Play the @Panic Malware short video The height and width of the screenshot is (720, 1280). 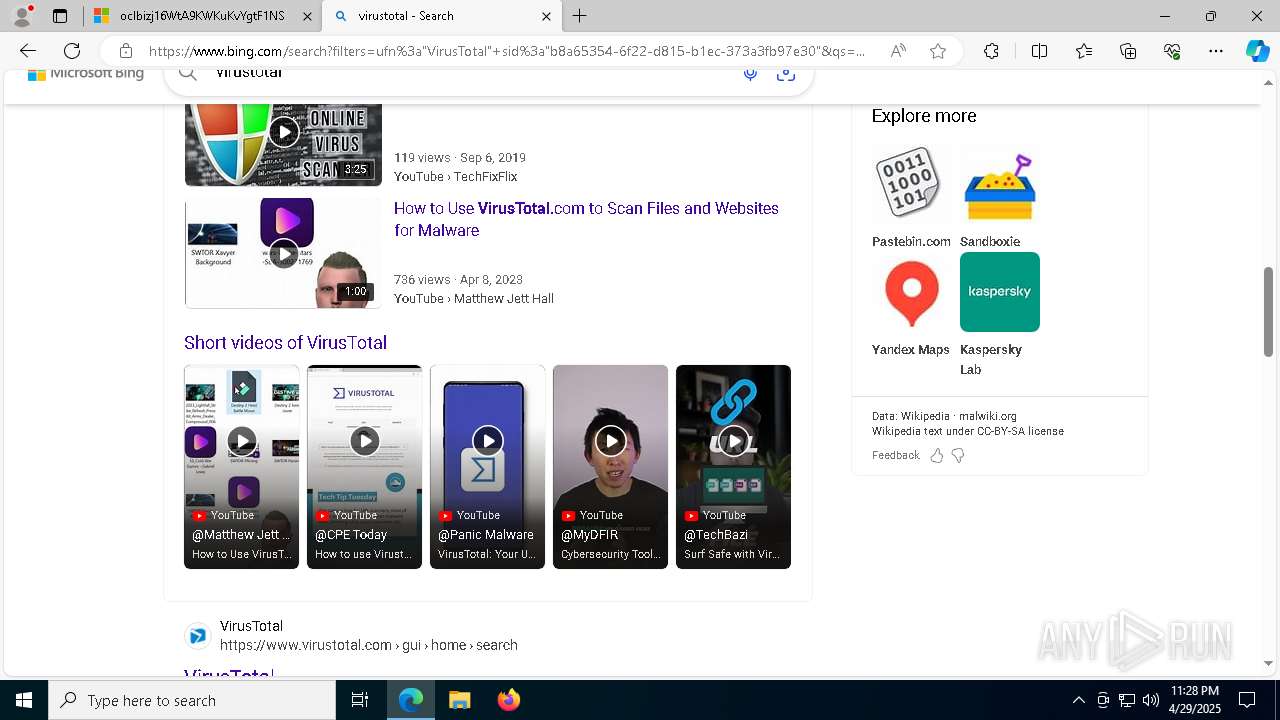pyautogui.click(x=487, y=467)
